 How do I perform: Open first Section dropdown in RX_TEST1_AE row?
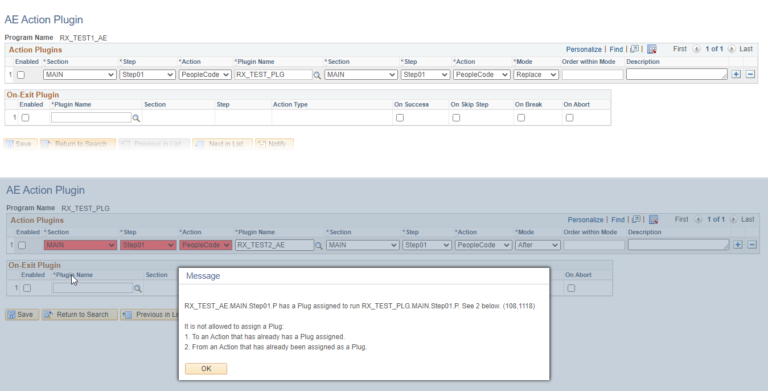(79, 74)
